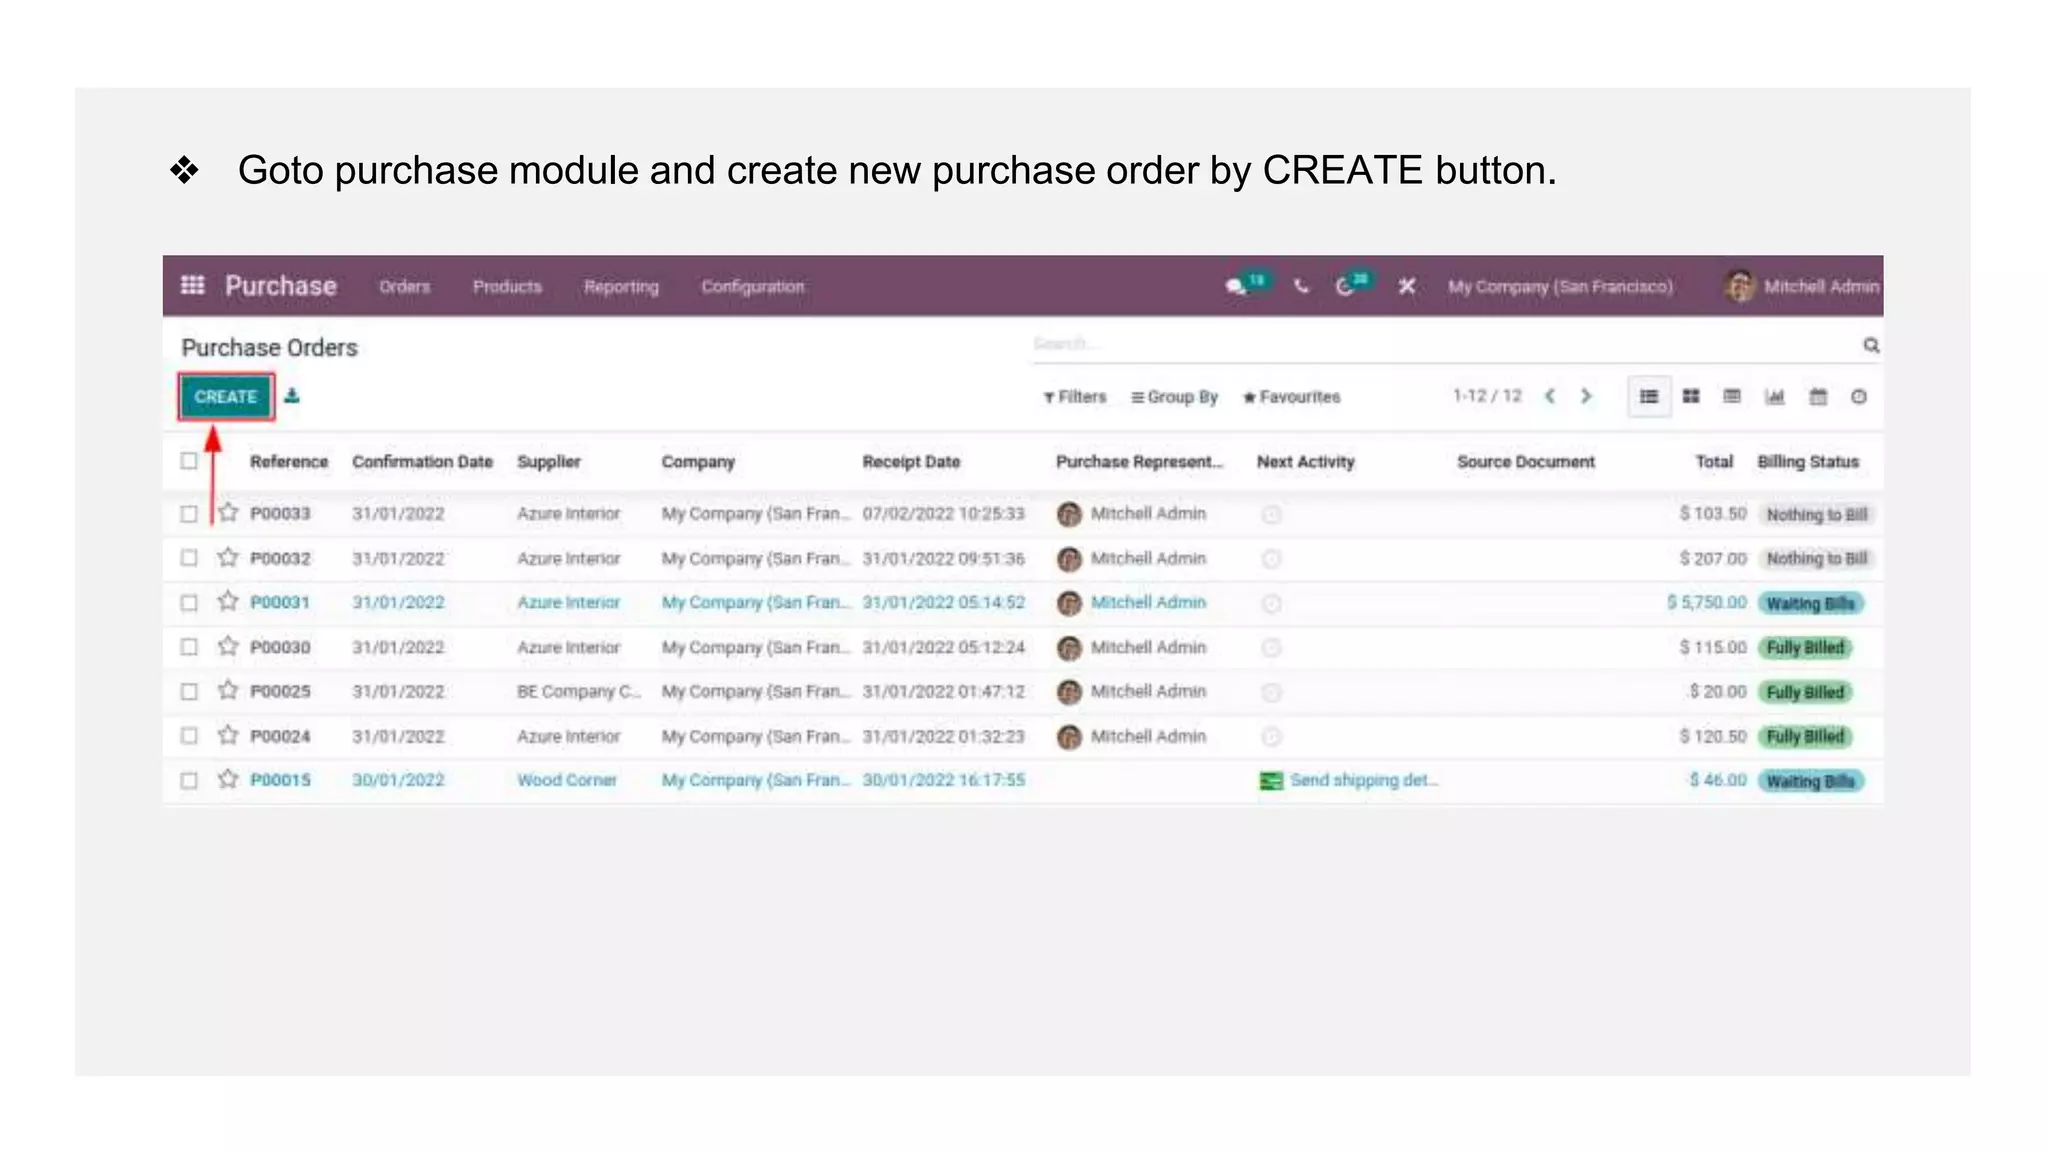Click the debug tools cross icon
Viewport: 2048px width, 1152px height.
(x=1406, y=286)
